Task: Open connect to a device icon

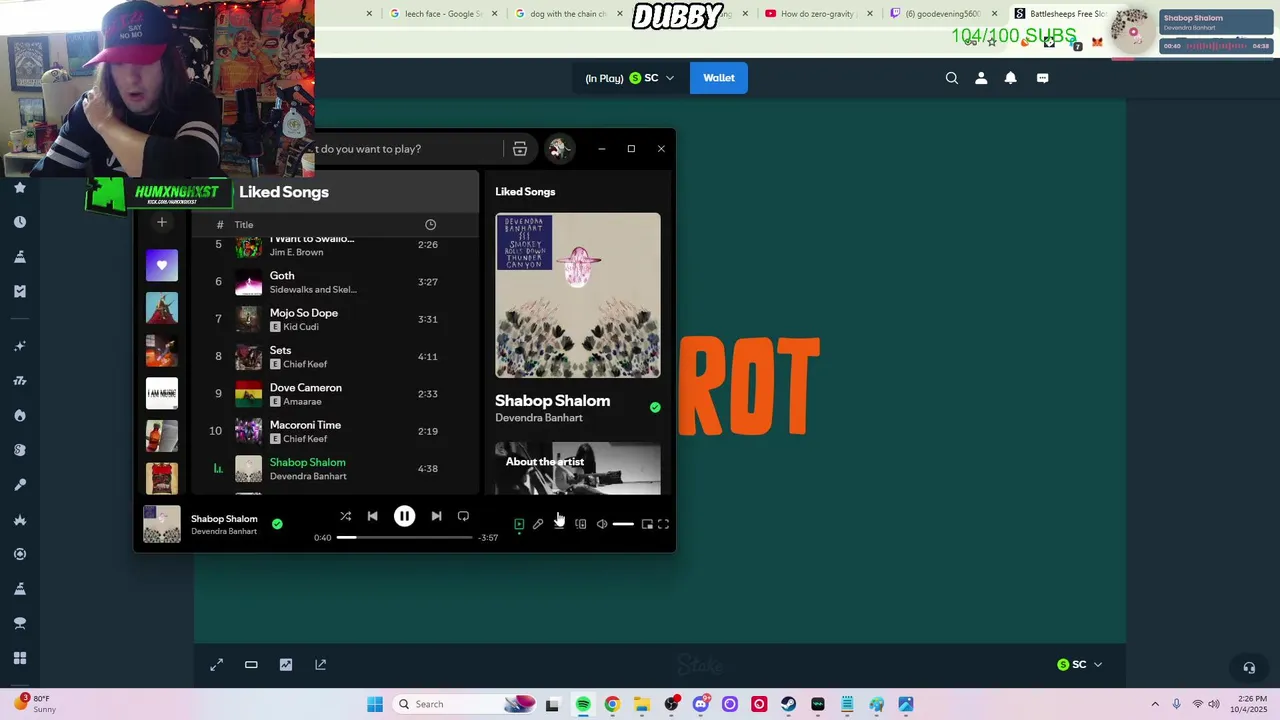Action: [x=581, y=524]
